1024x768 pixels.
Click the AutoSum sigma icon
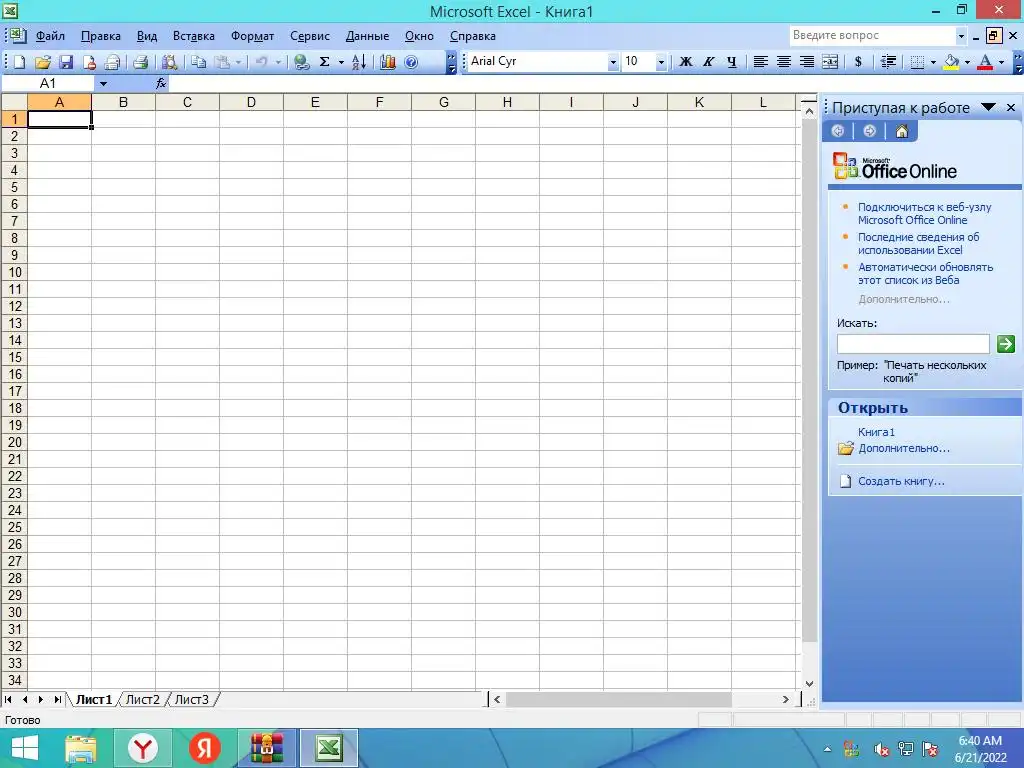coord(325,62)
